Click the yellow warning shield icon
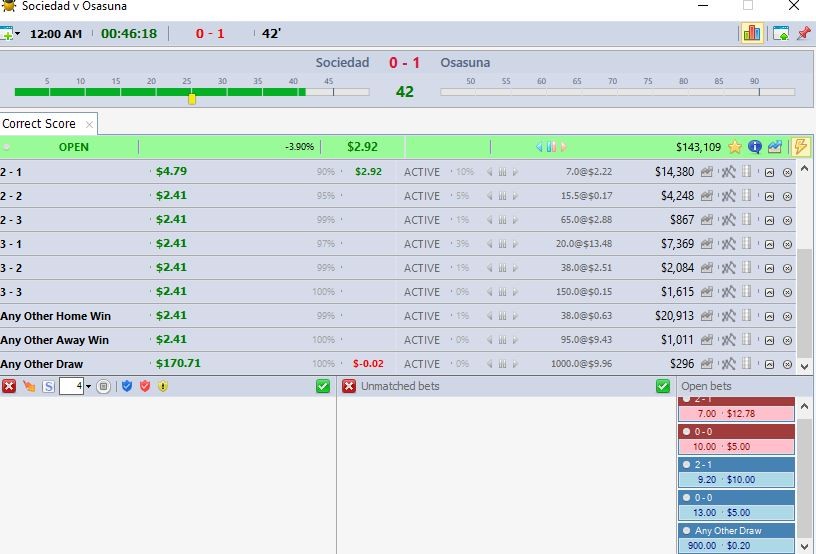 (161, 386)
